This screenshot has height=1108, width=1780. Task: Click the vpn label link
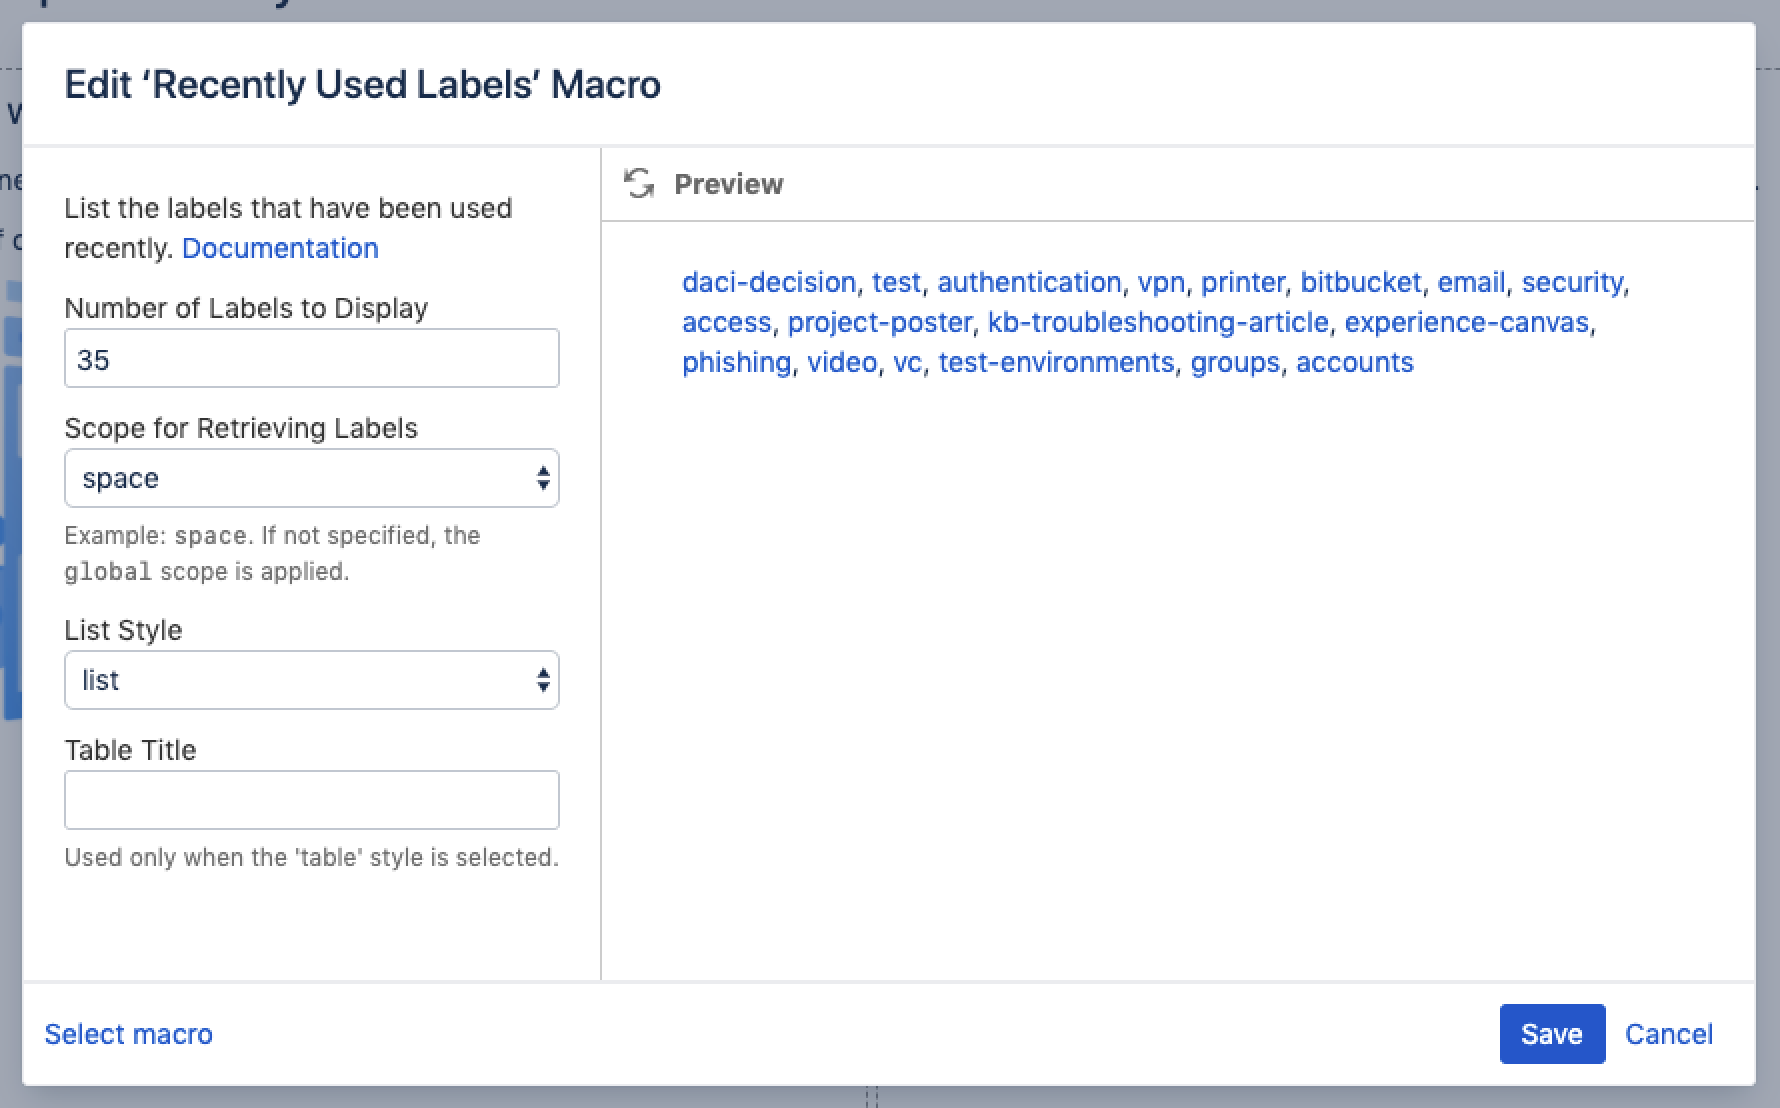click(1160, 282)
